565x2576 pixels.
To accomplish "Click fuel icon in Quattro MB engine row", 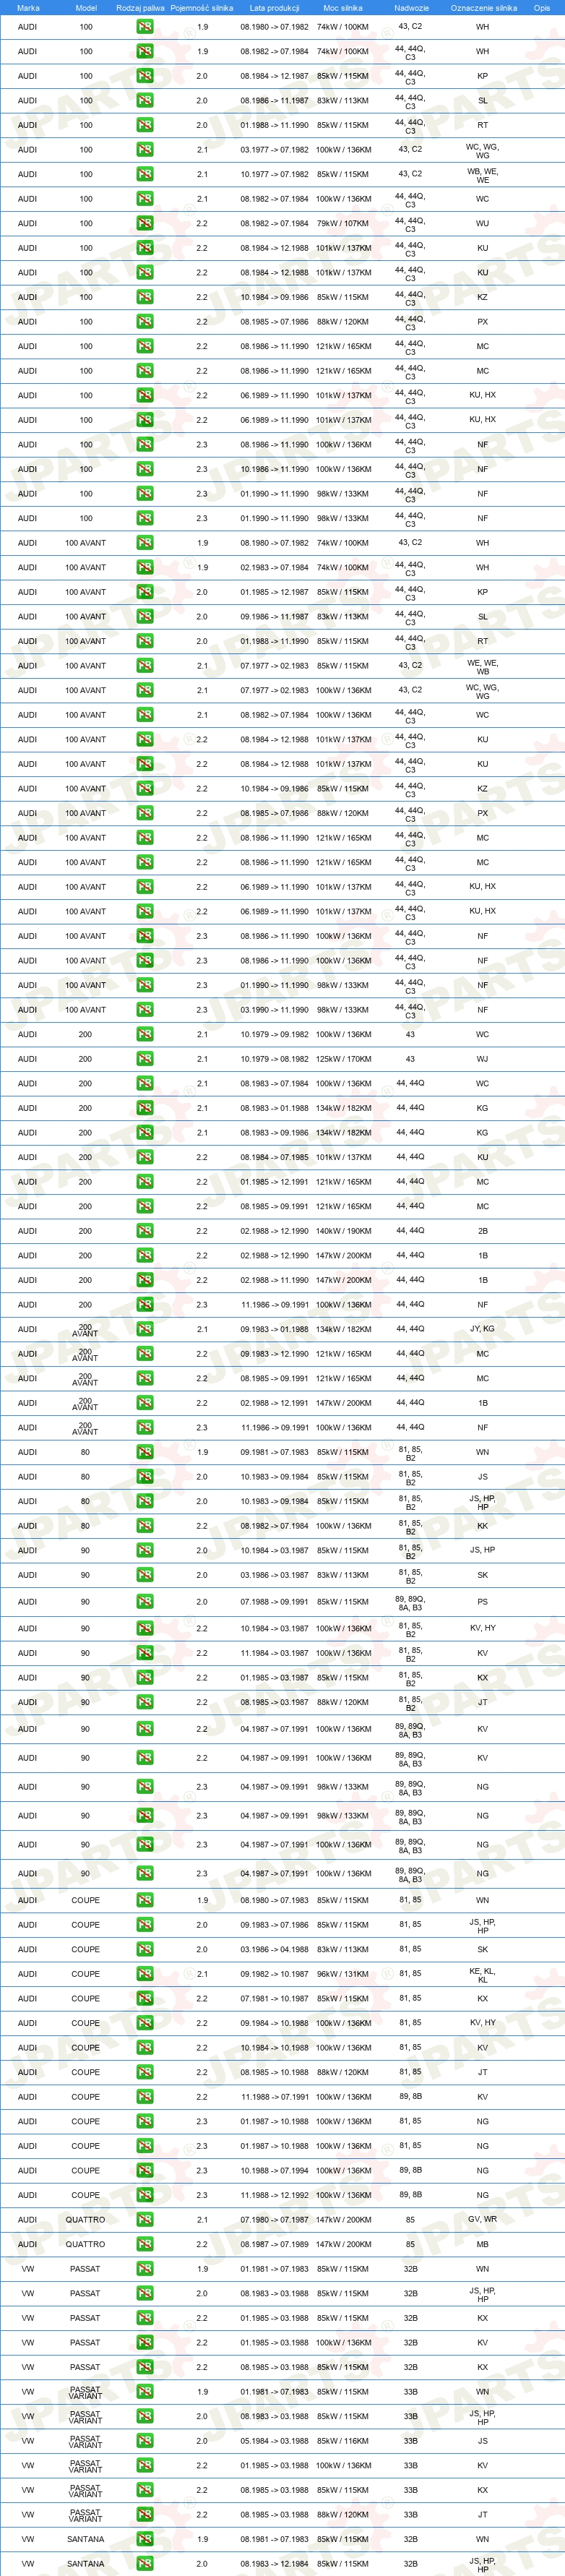I will 145,2244.
